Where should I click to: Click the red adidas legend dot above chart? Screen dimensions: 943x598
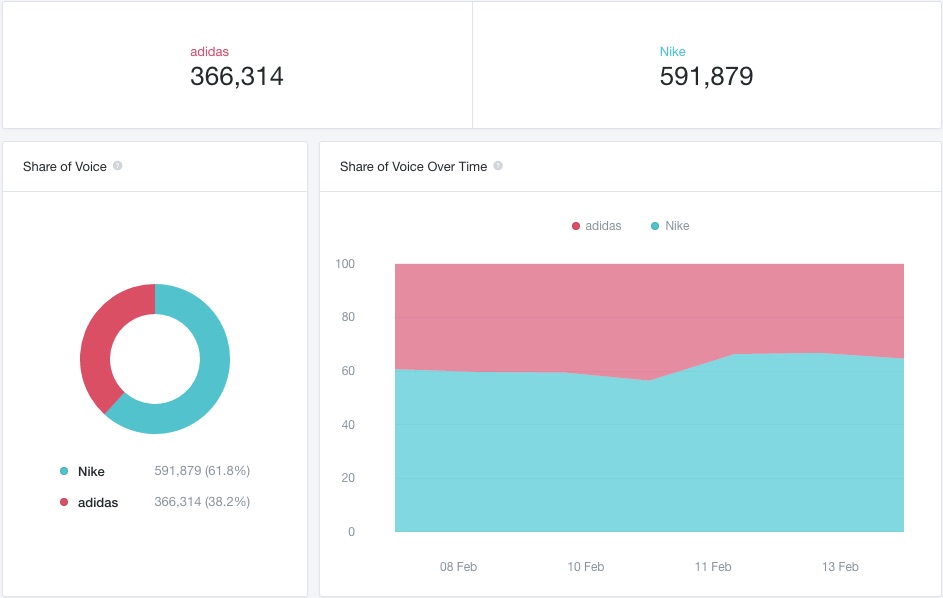(x=576, y=226)
